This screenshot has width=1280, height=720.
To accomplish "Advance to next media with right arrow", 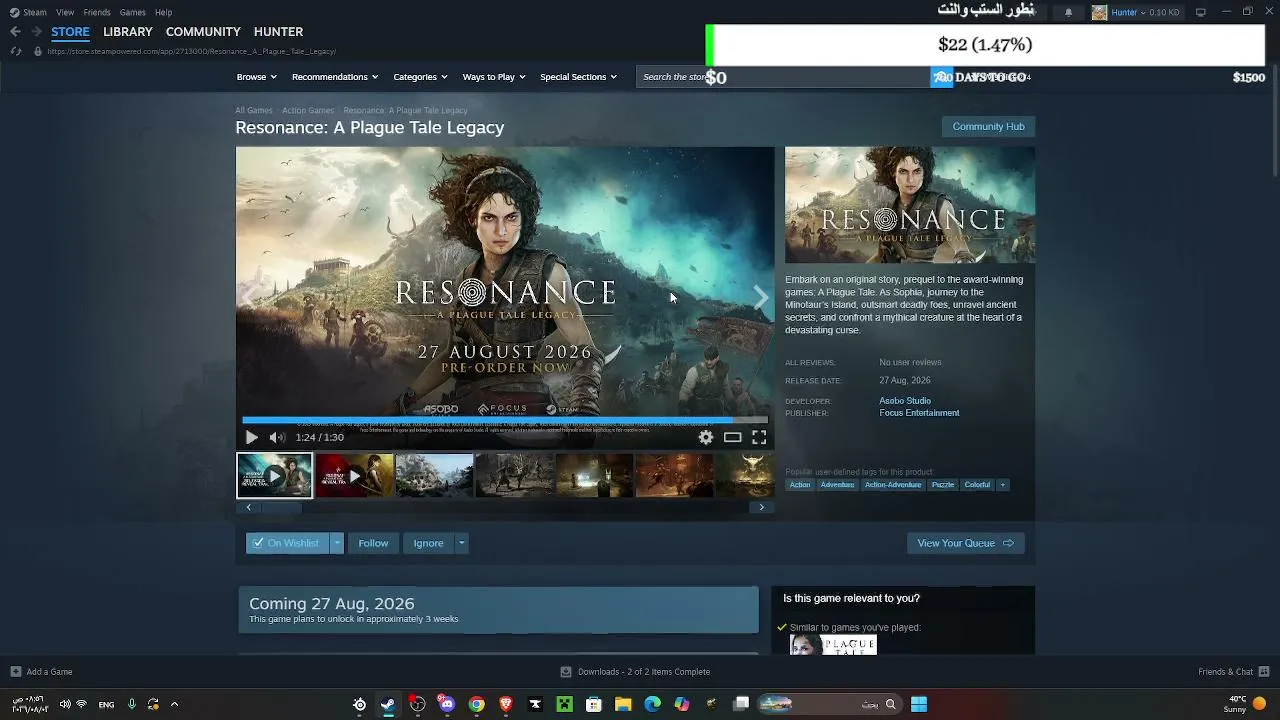I will tap(761, 297).
